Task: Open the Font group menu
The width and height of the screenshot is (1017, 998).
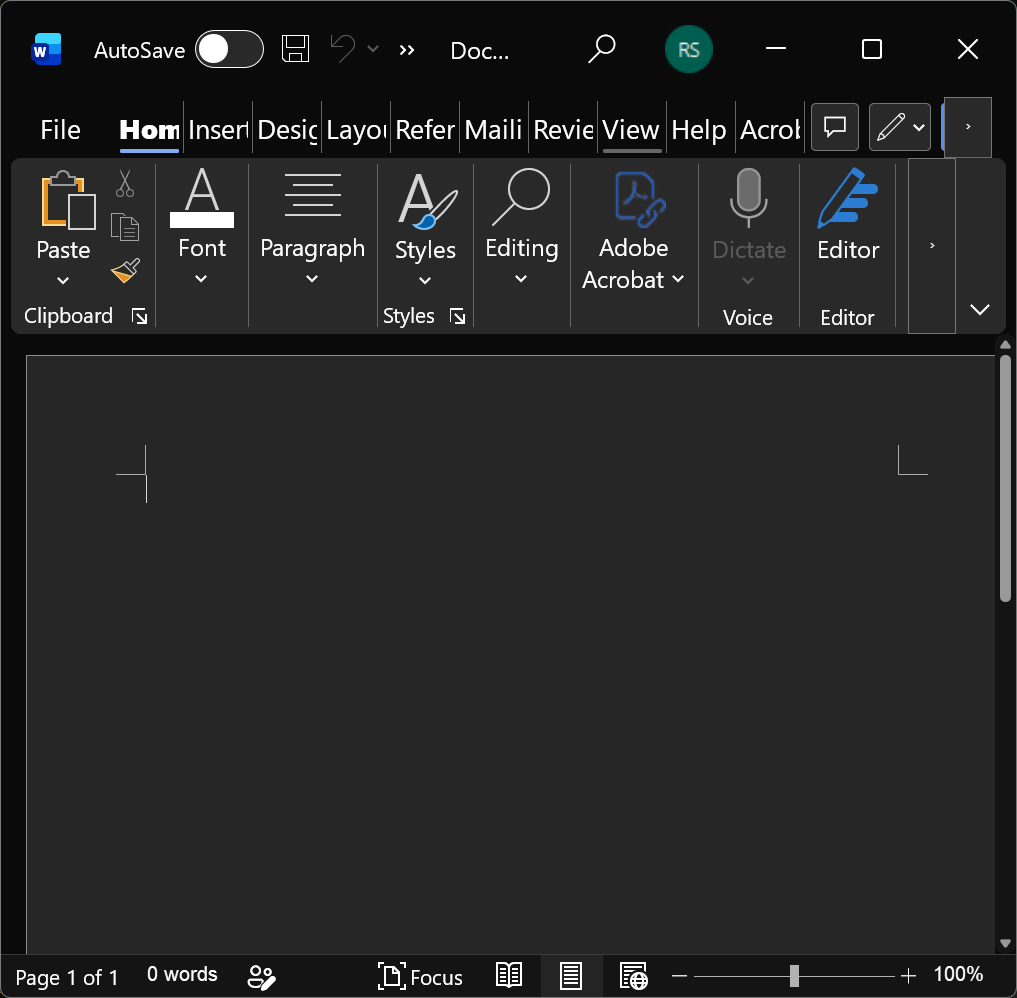Action: (202, 227)
